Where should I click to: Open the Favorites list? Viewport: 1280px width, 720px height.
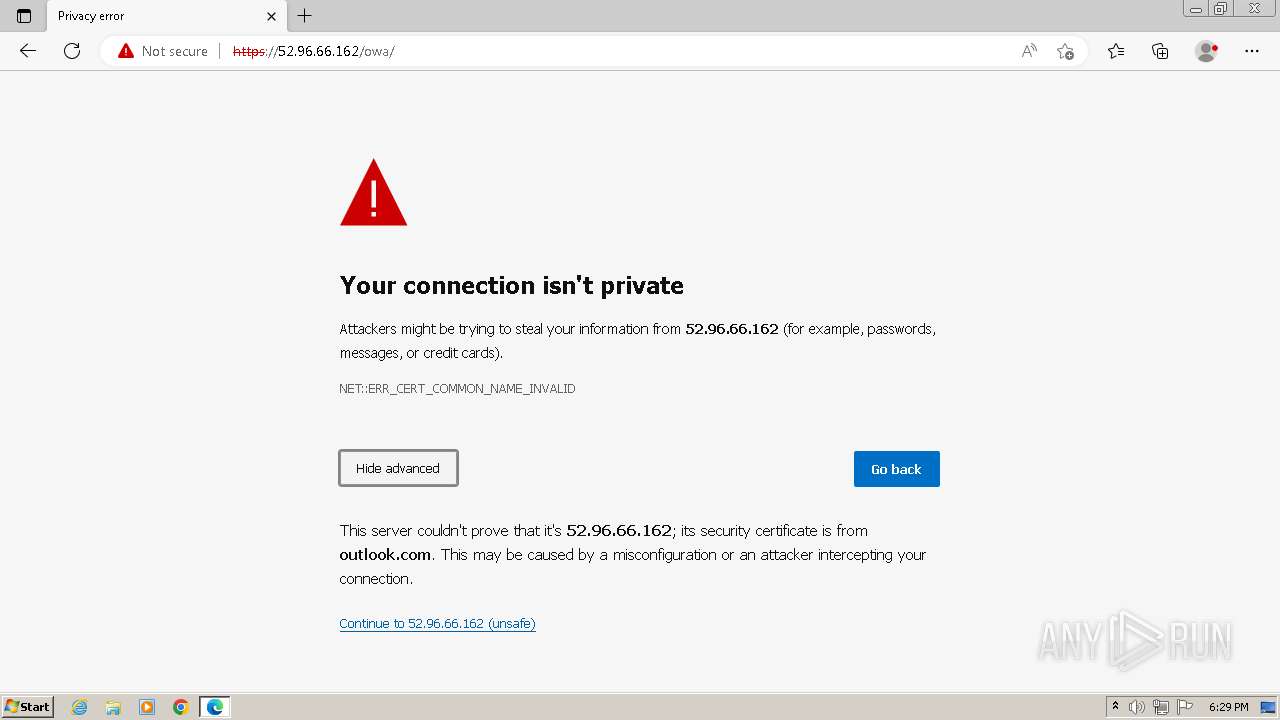click(1116, 51)
